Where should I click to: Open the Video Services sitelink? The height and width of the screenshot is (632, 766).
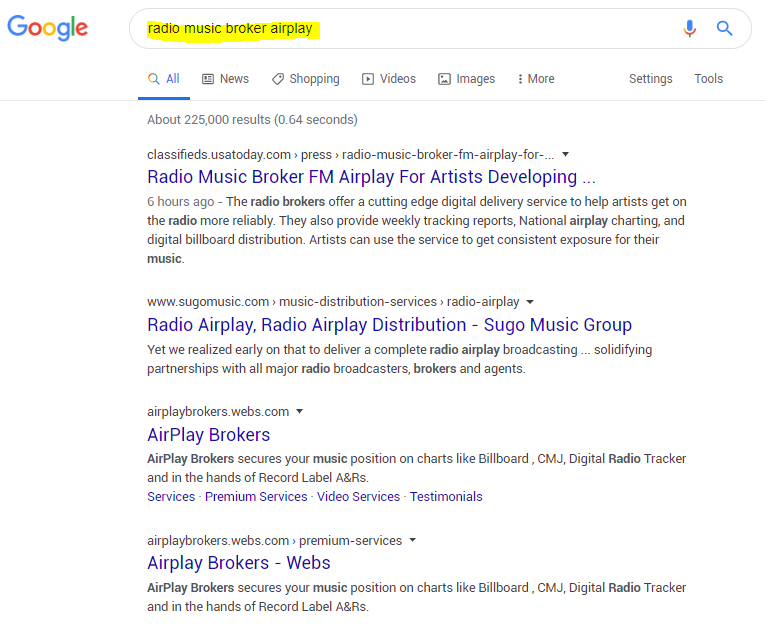pyautogui.click(x=358, y=497)
